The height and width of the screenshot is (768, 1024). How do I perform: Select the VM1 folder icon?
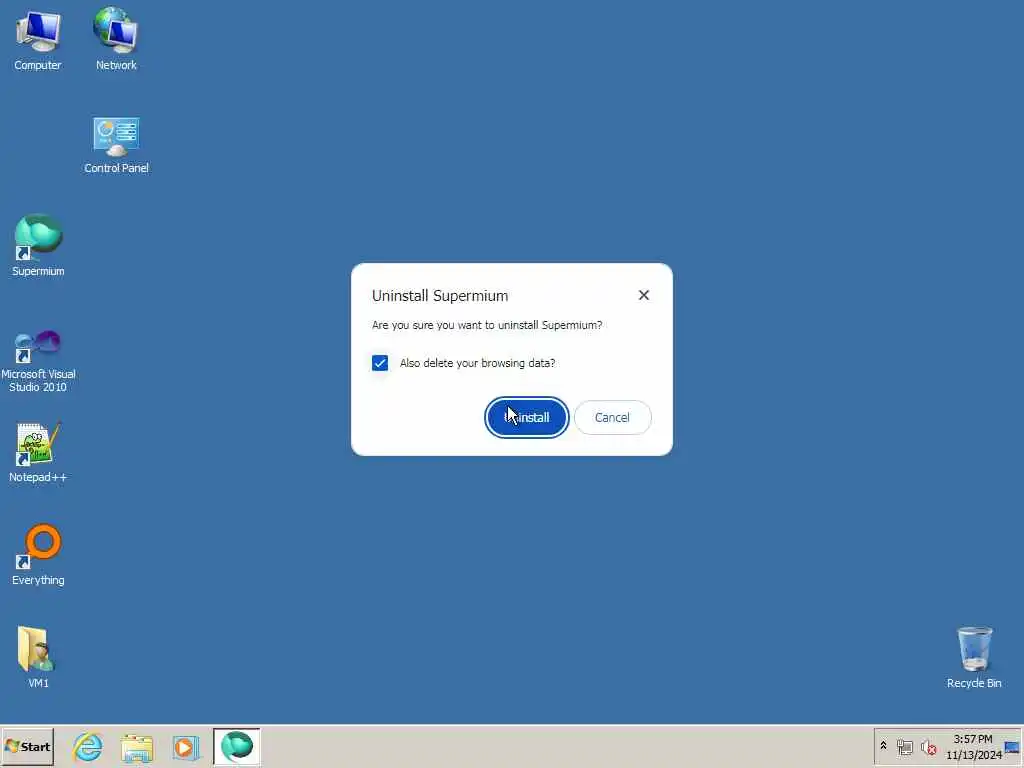pyautogui.click(x=38, y=656)
